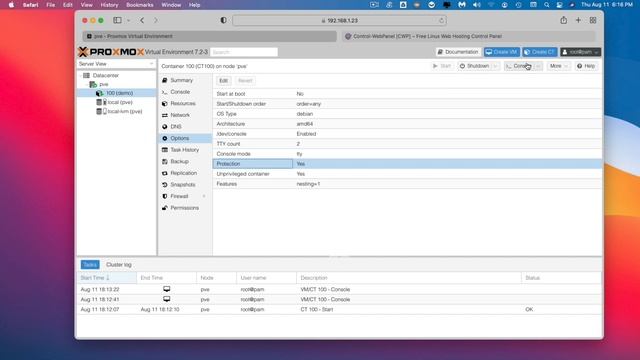Select the pve node in tree
This screenshot has width=640, height=360.
coord(104,84)
